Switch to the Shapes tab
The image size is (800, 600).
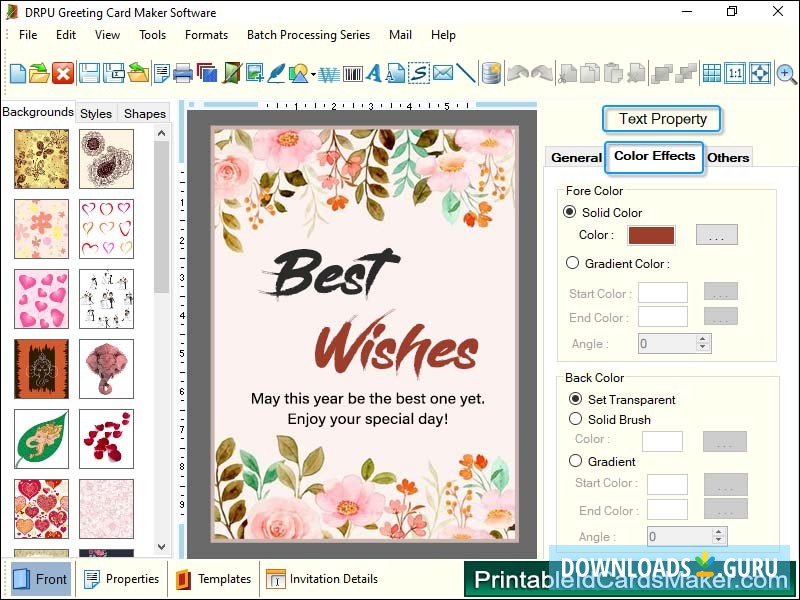click(143, 113)
